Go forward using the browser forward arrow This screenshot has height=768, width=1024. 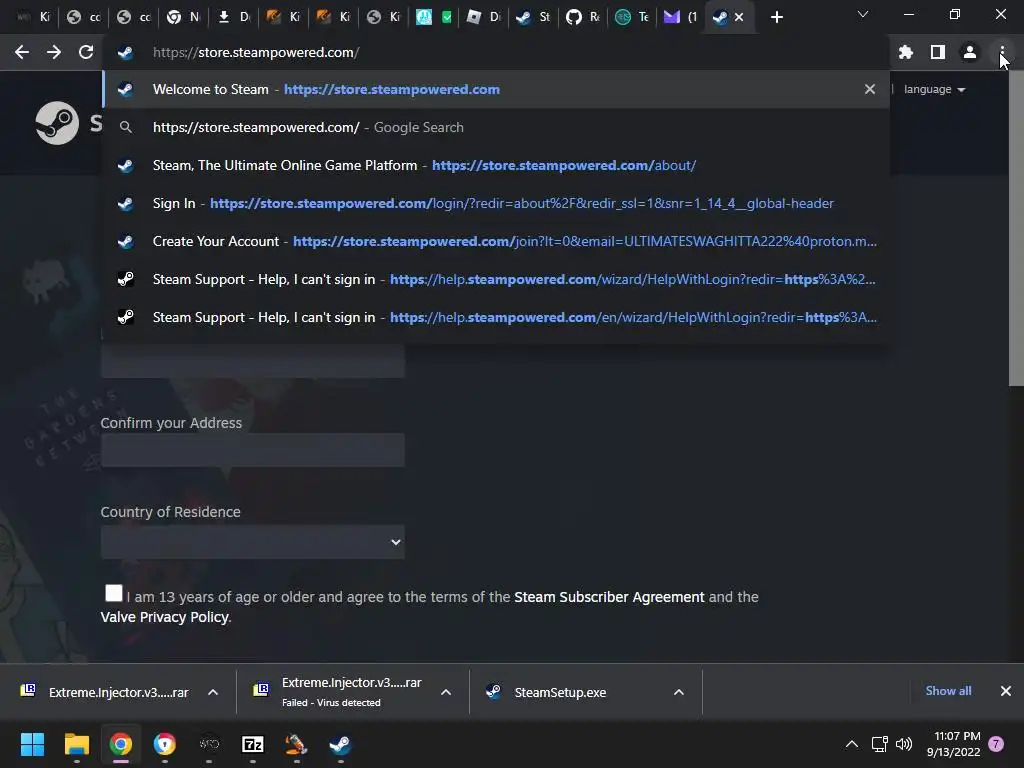pos(54,52)
